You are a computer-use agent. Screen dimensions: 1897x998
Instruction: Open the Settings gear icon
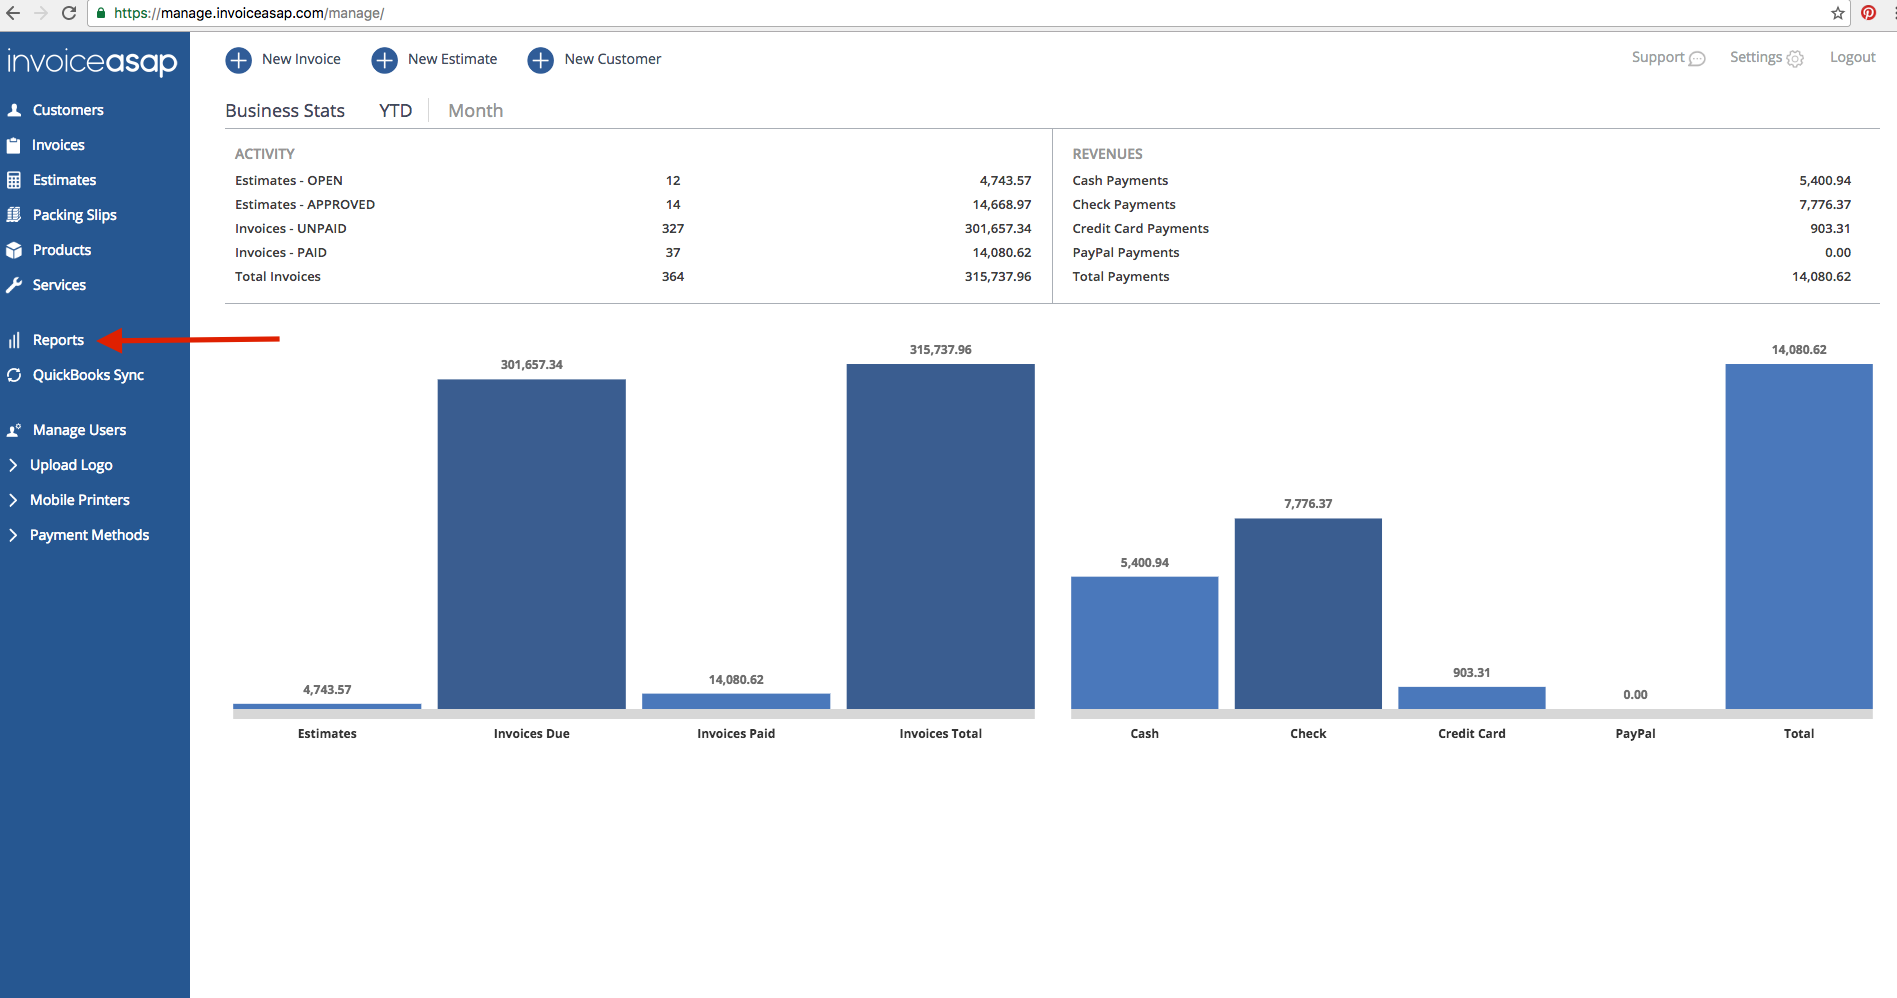pyautogui.click(x=1795, y=59)
